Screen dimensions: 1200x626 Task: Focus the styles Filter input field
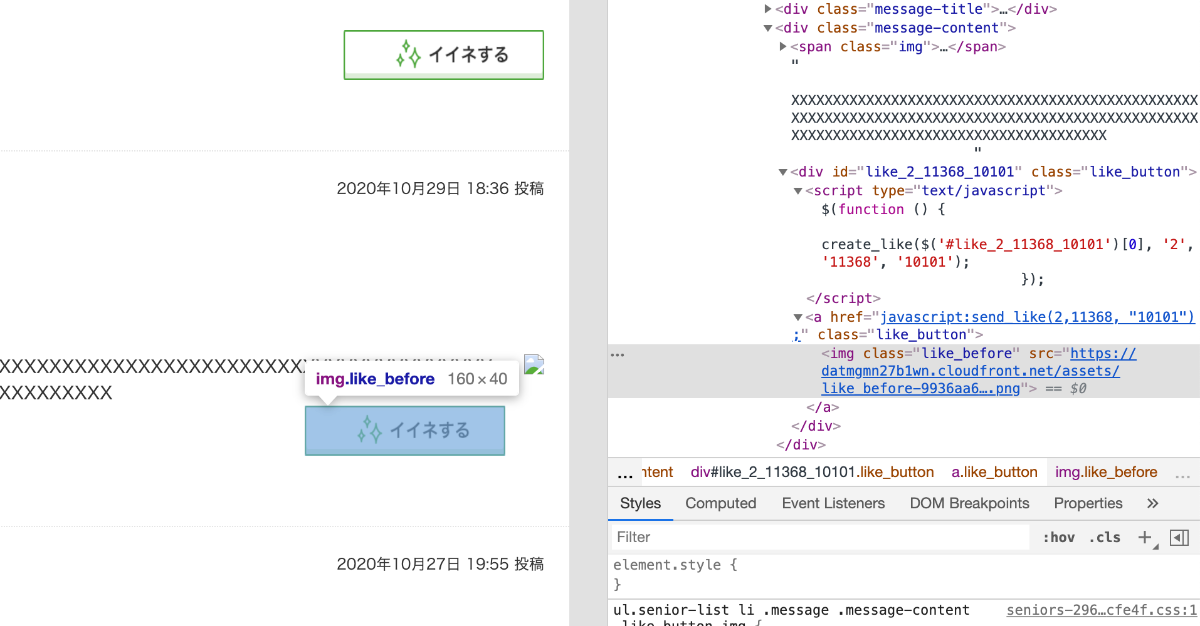pyautogui.click(x=820, y=537)
